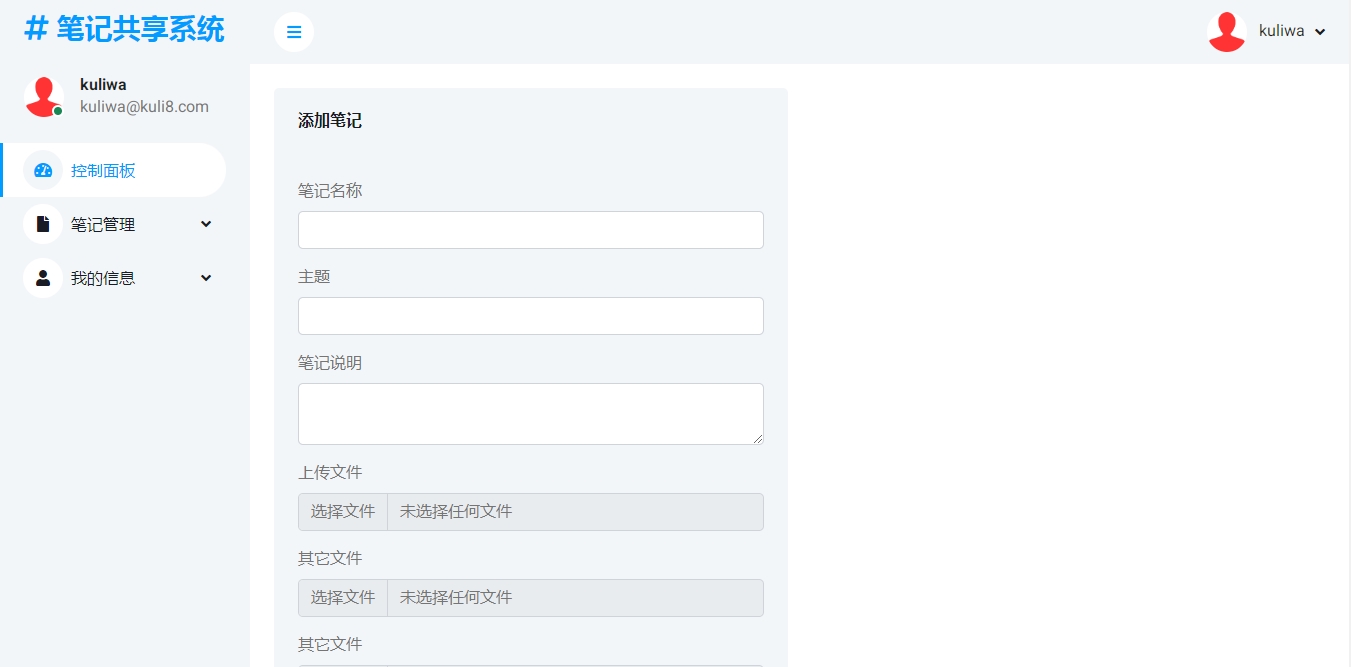Click the sidebar profile avatar
The width and height of the screenshot is (1351, 667).
pyautogui.click(x=43, y=96)
